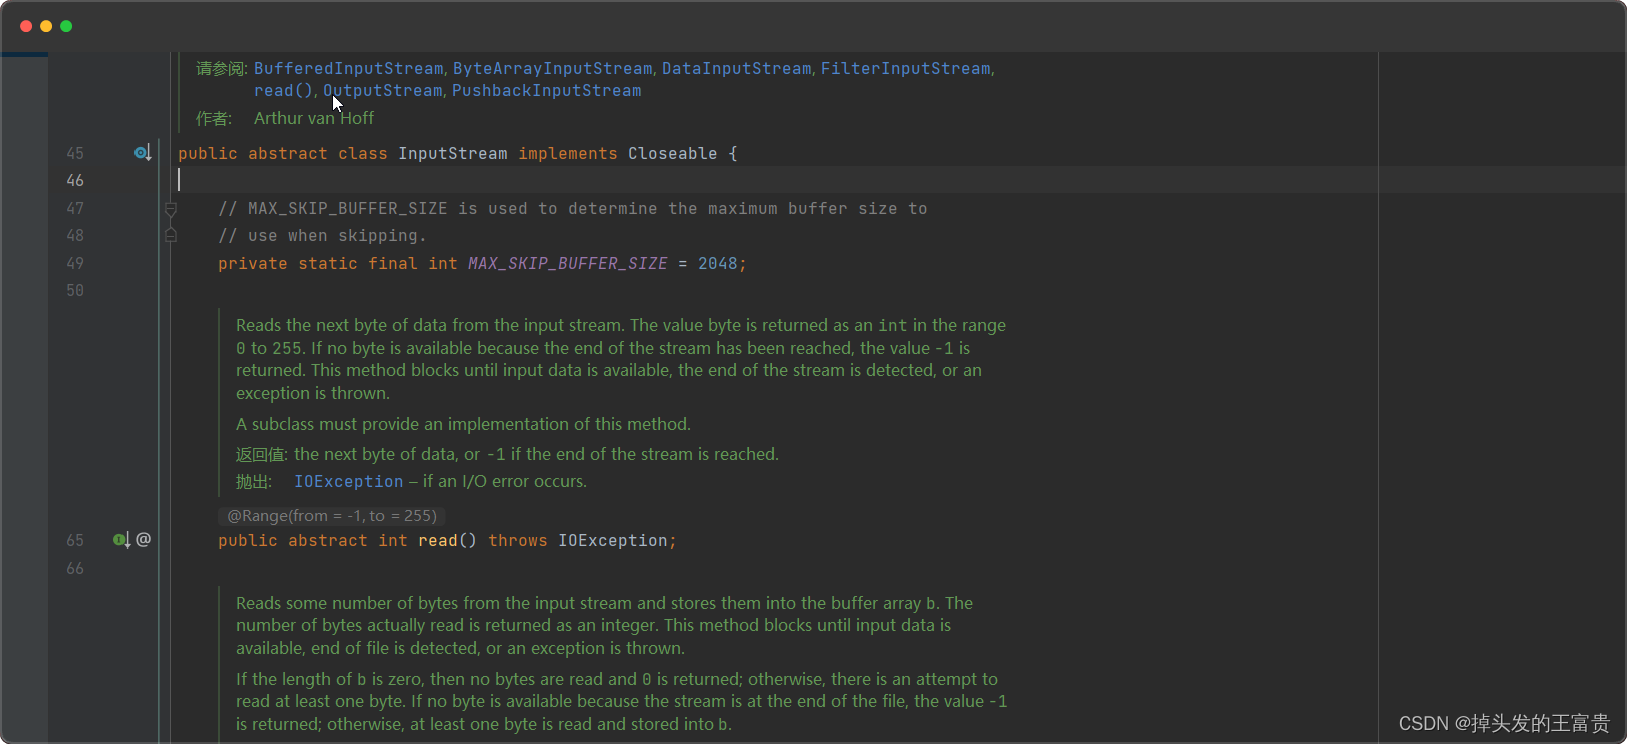Open the IOException link in the rendered doc
This screenshot has width=1627, height=744.
pos(348,481)
